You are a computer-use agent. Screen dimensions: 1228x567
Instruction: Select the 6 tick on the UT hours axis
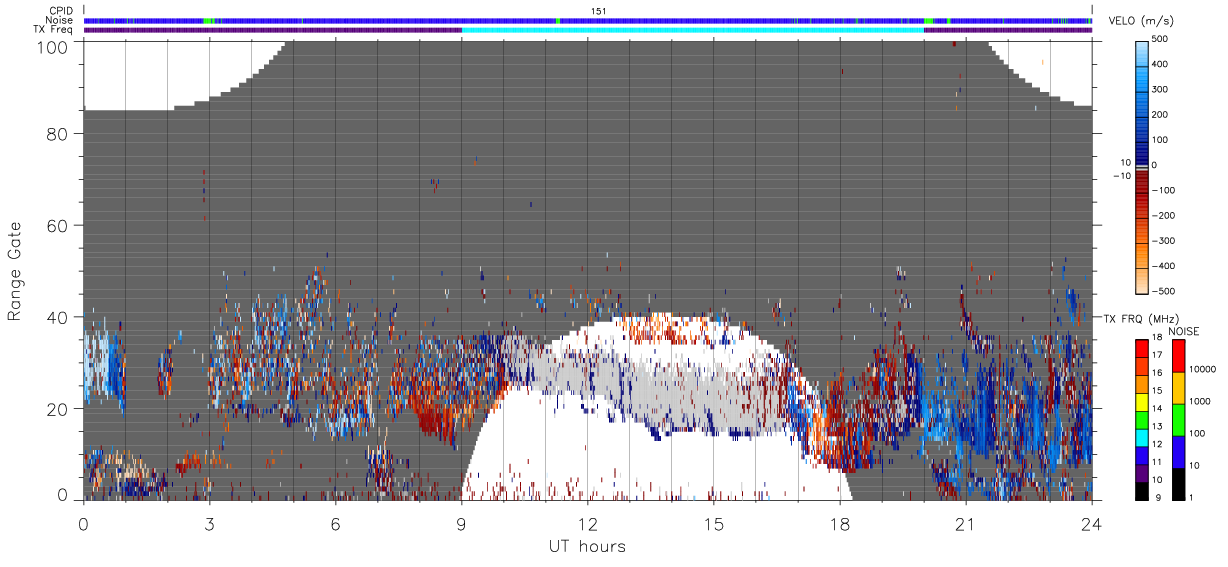tap(336, 523)
